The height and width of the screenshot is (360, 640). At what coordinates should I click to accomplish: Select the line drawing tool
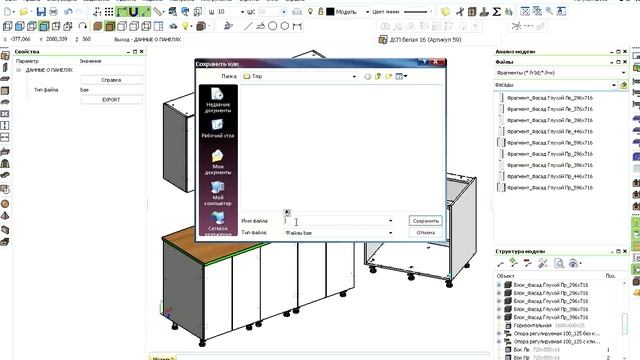click(248, 27)
